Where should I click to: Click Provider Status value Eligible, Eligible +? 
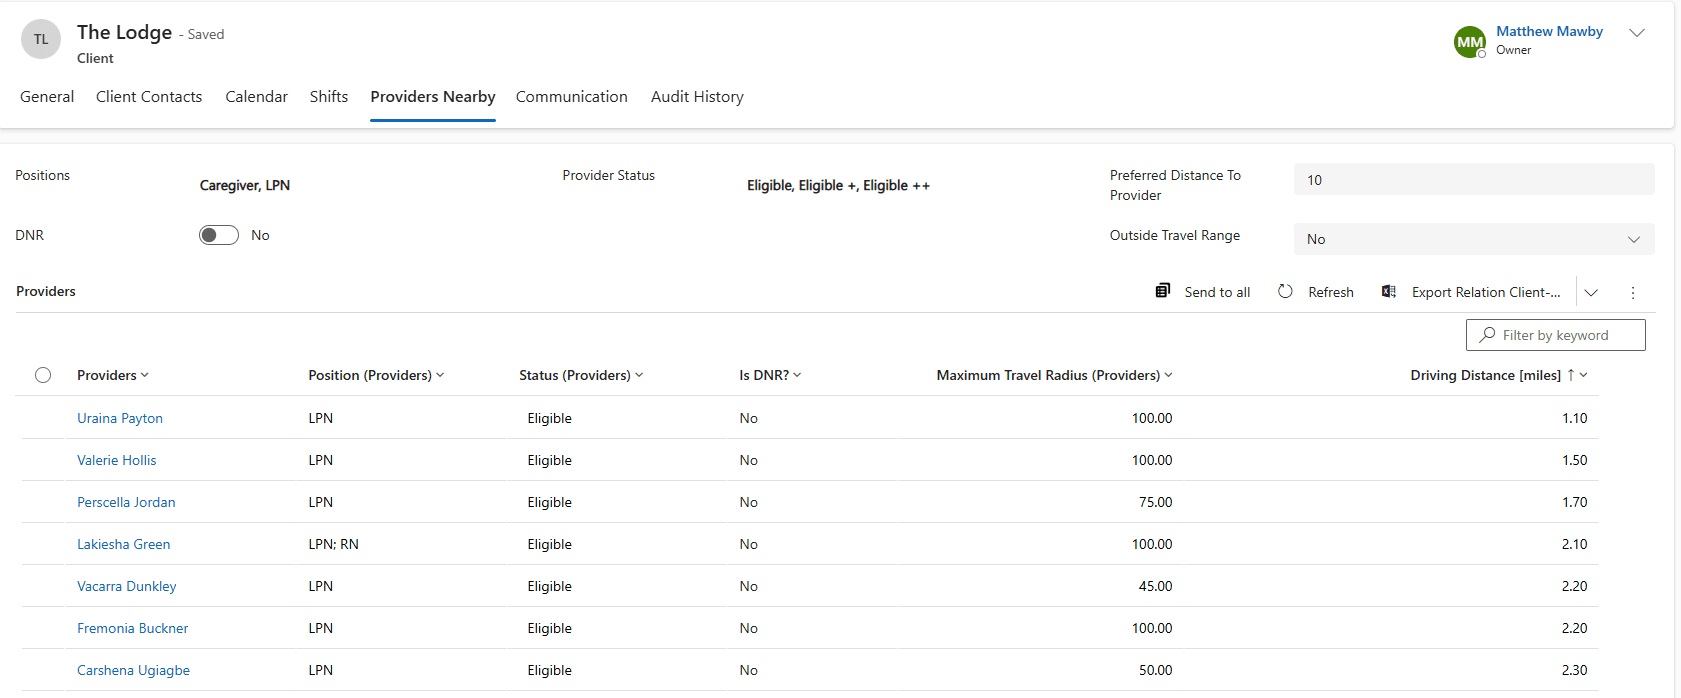pyautogui.click(x=838, y=185)
